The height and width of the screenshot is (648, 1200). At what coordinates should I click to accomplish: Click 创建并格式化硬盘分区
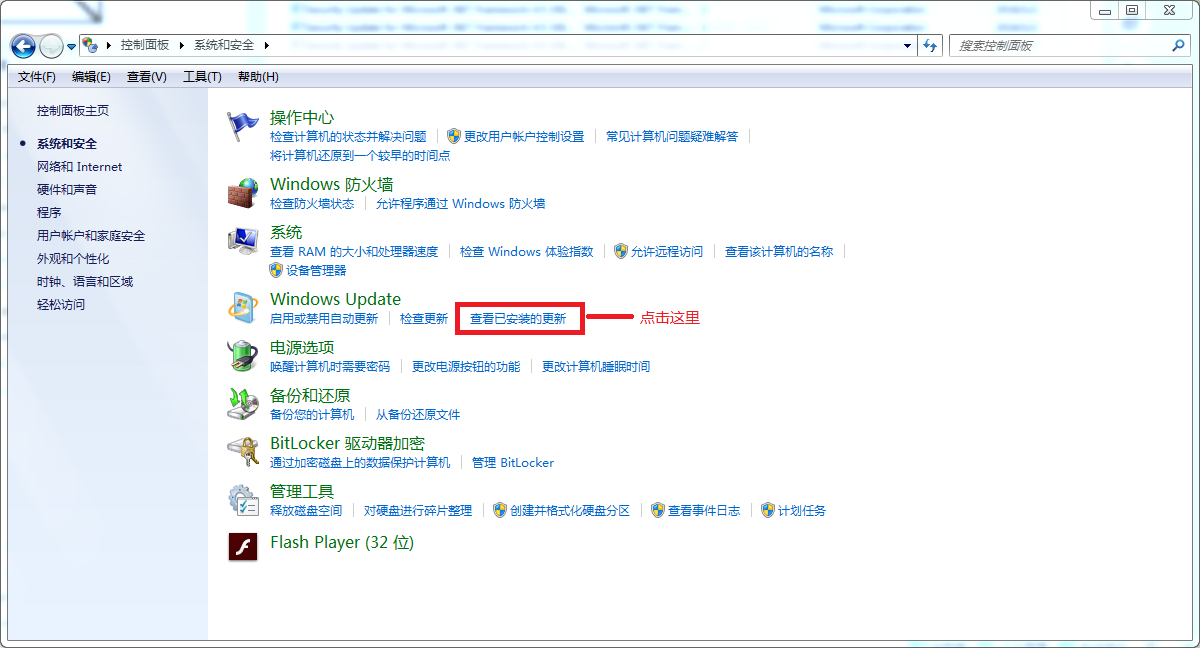click(570, 511)
